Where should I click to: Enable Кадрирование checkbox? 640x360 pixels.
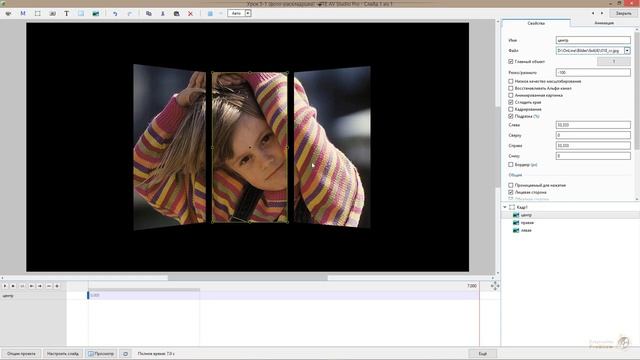tap(511, 109)
